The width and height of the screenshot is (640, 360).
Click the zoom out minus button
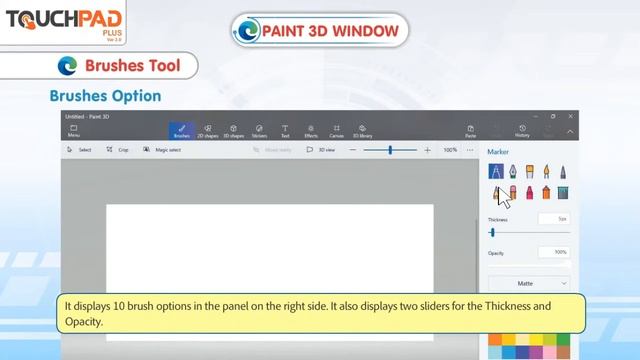coord(353,150)
